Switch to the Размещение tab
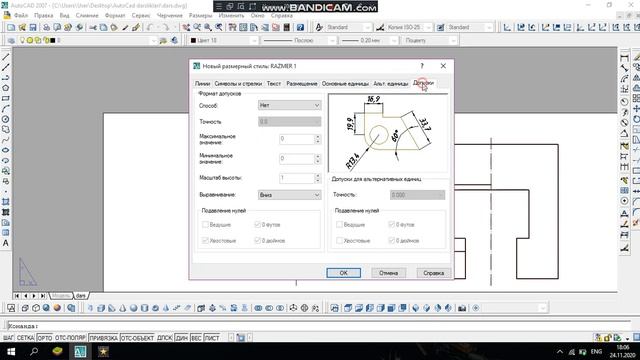Viewport: 640px width, 360px height. tap(302, 83)
